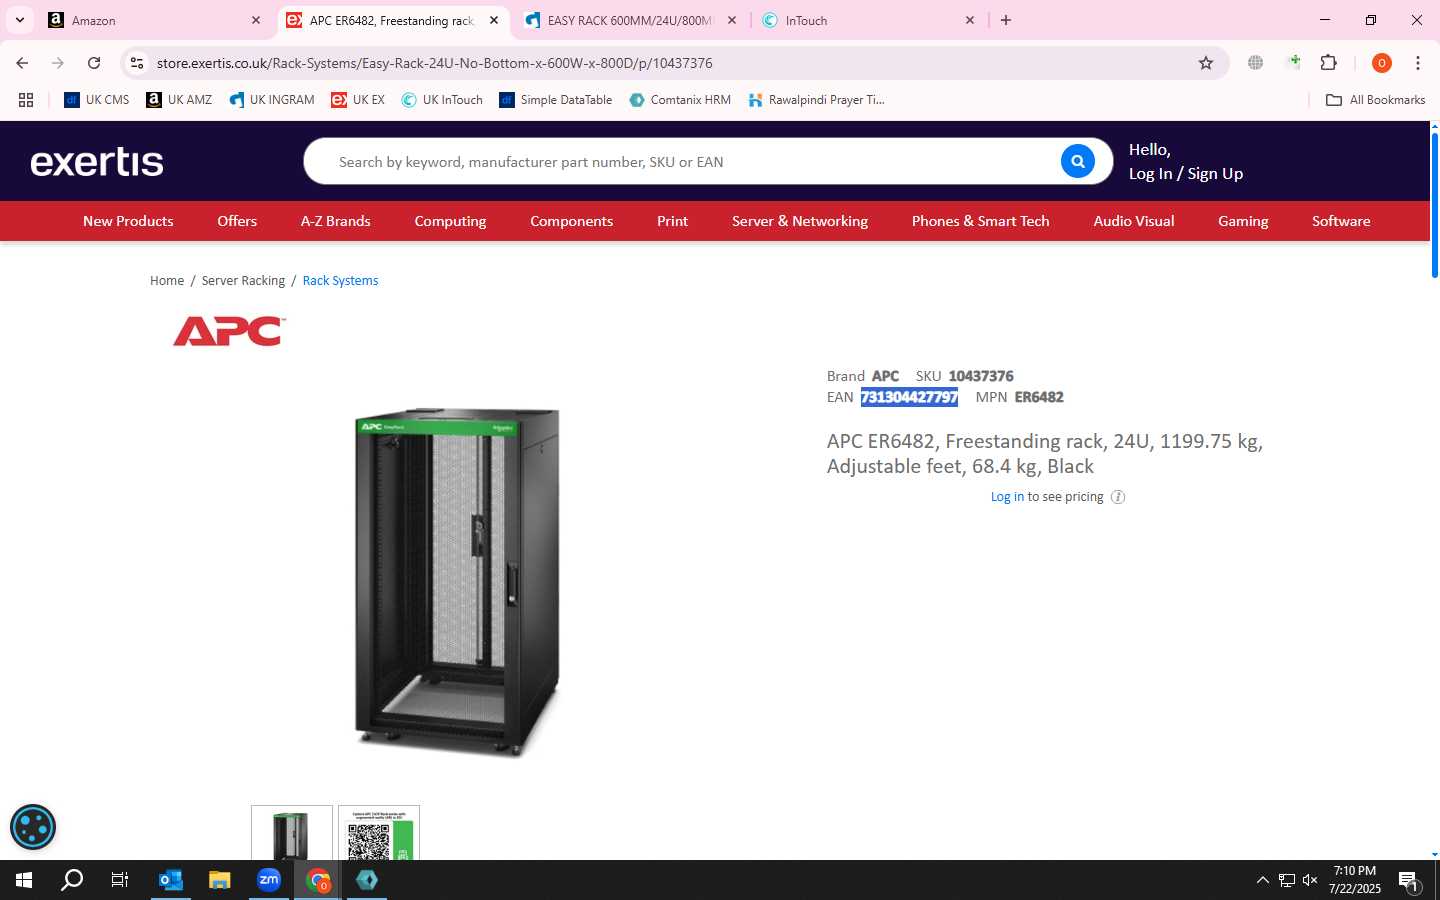The image size is (1440, 900).
Task: Open Server & Networking menu
Action: click(x=800, y=221)
